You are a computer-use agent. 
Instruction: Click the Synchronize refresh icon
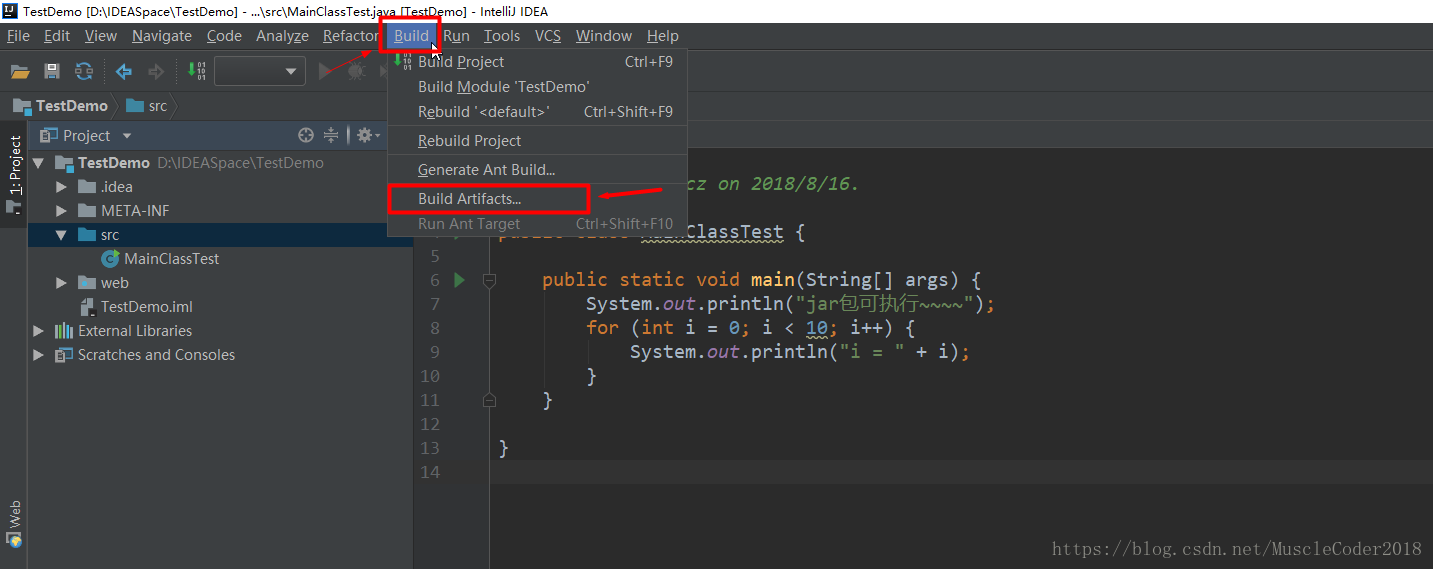[x=84, y=71]
